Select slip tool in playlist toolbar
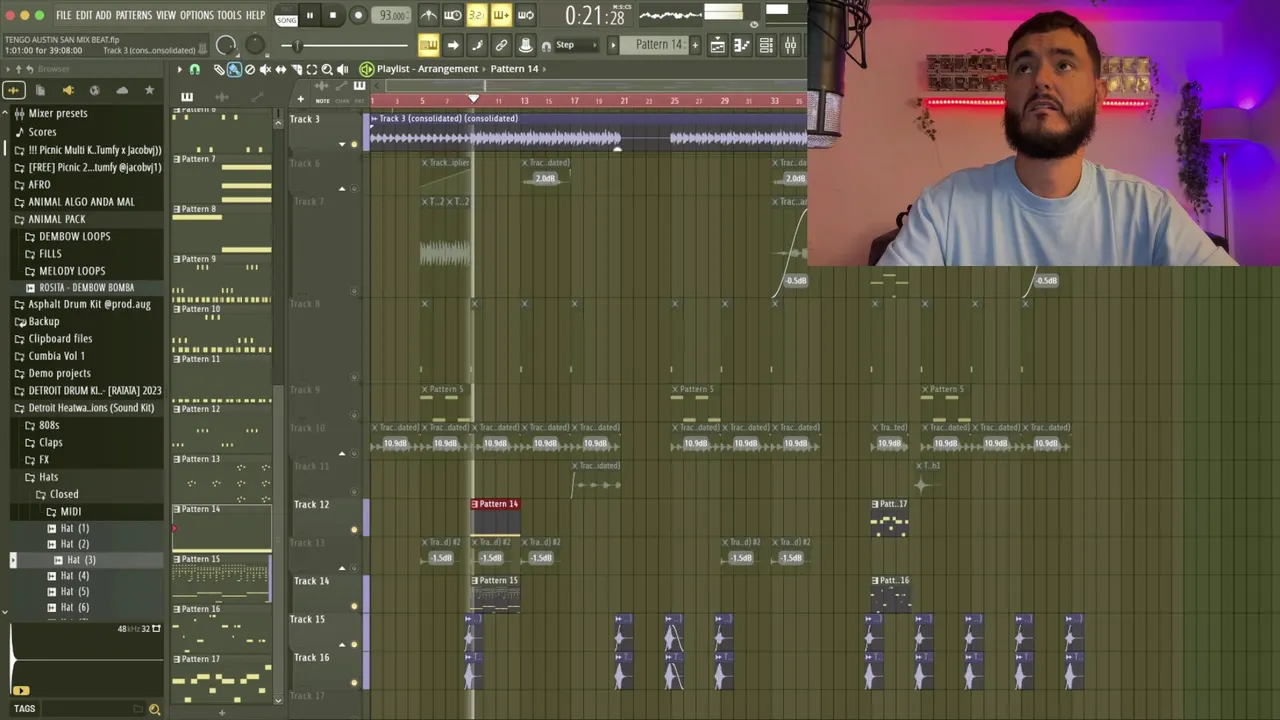The image size is (1280, 720). (280, 69)
